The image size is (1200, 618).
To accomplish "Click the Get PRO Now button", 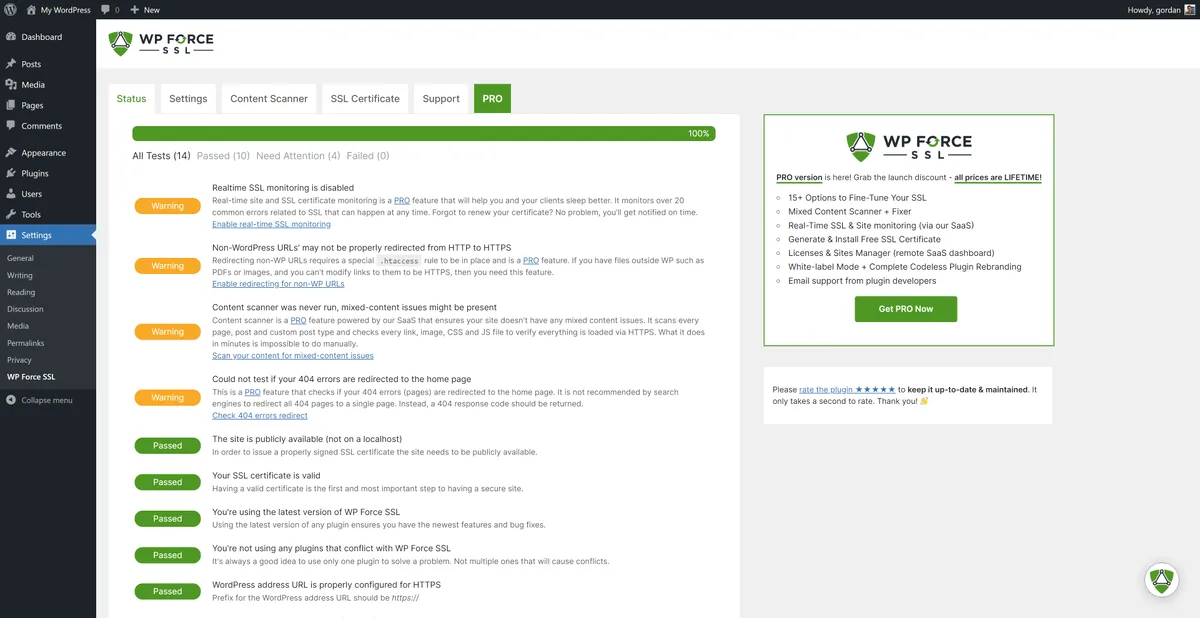I will (906, 309).
